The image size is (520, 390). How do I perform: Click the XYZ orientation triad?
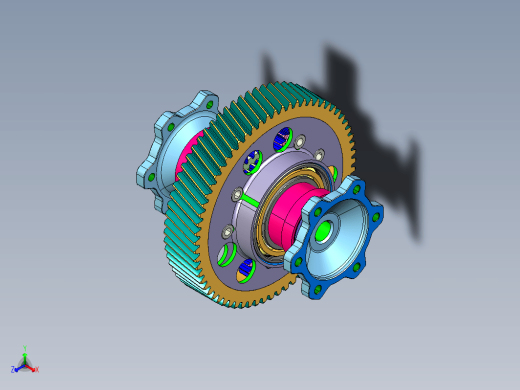pos(25,360)
